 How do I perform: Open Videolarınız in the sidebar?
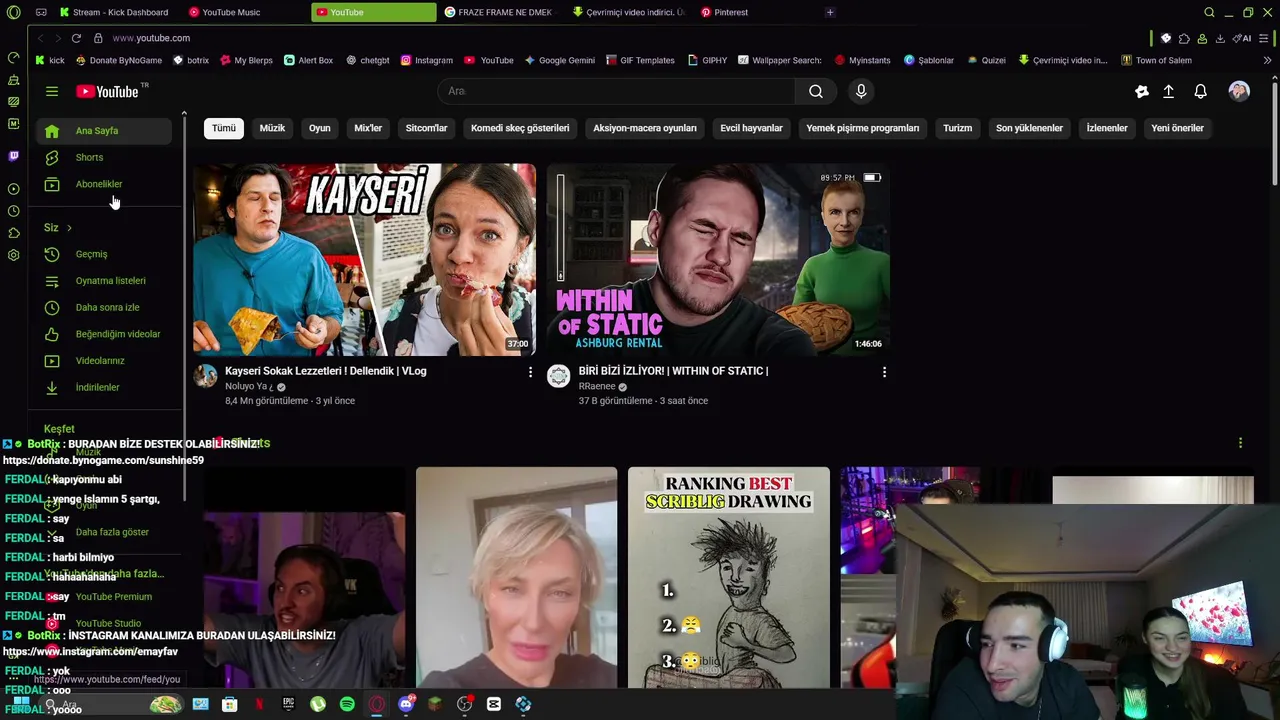(x=104, y=360)
